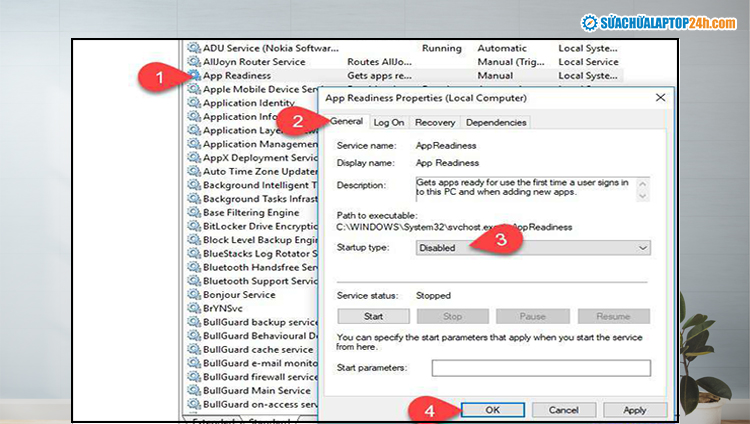This screenshot has width=750, height=424.
Task: Open the Startup type dropdown
Action: (x=532, y=248)
